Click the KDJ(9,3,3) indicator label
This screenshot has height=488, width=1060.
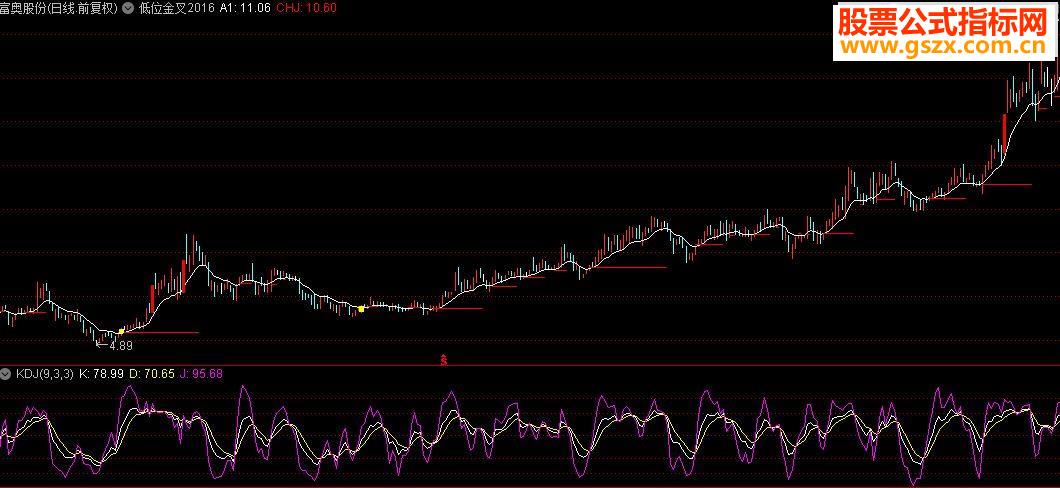click(x=43, y=373)
